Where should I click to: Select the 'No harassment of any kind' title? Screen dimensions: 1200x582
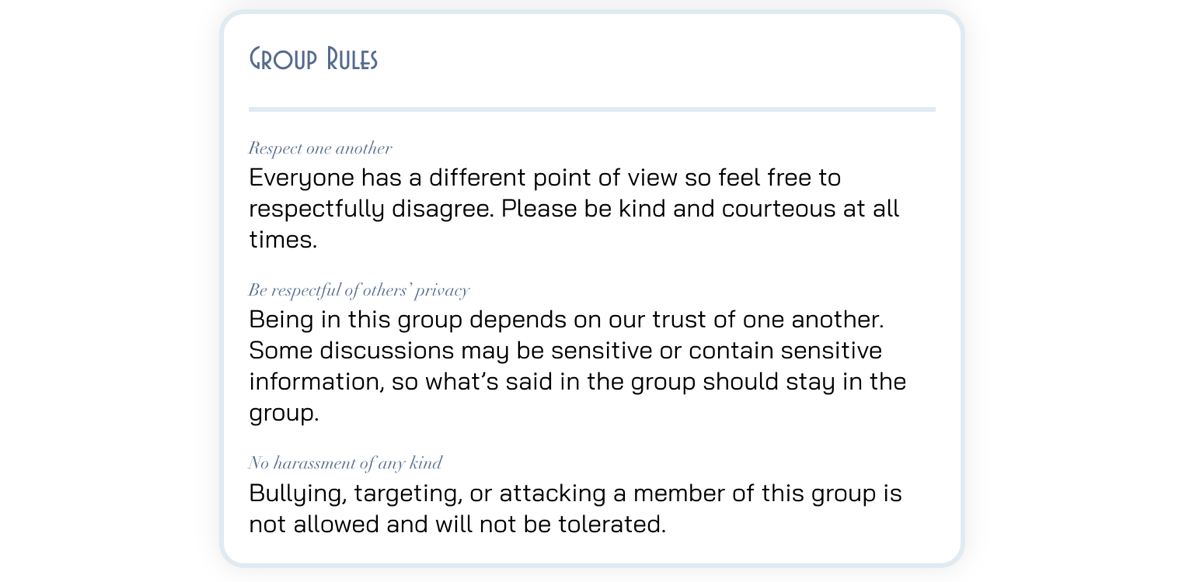(345, 463)
